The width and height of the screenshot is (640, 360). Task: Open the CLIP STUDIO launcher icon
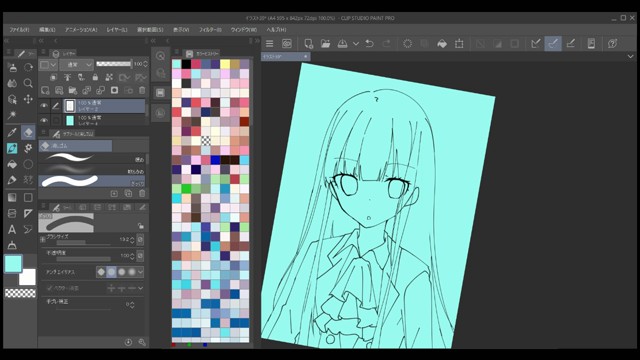click(287, 44)
